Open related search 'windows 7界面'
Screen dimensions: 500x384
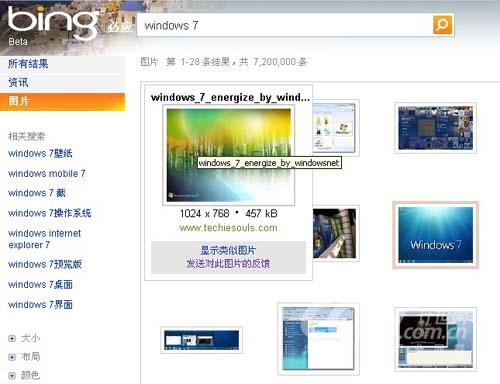(x=40, y=304)
